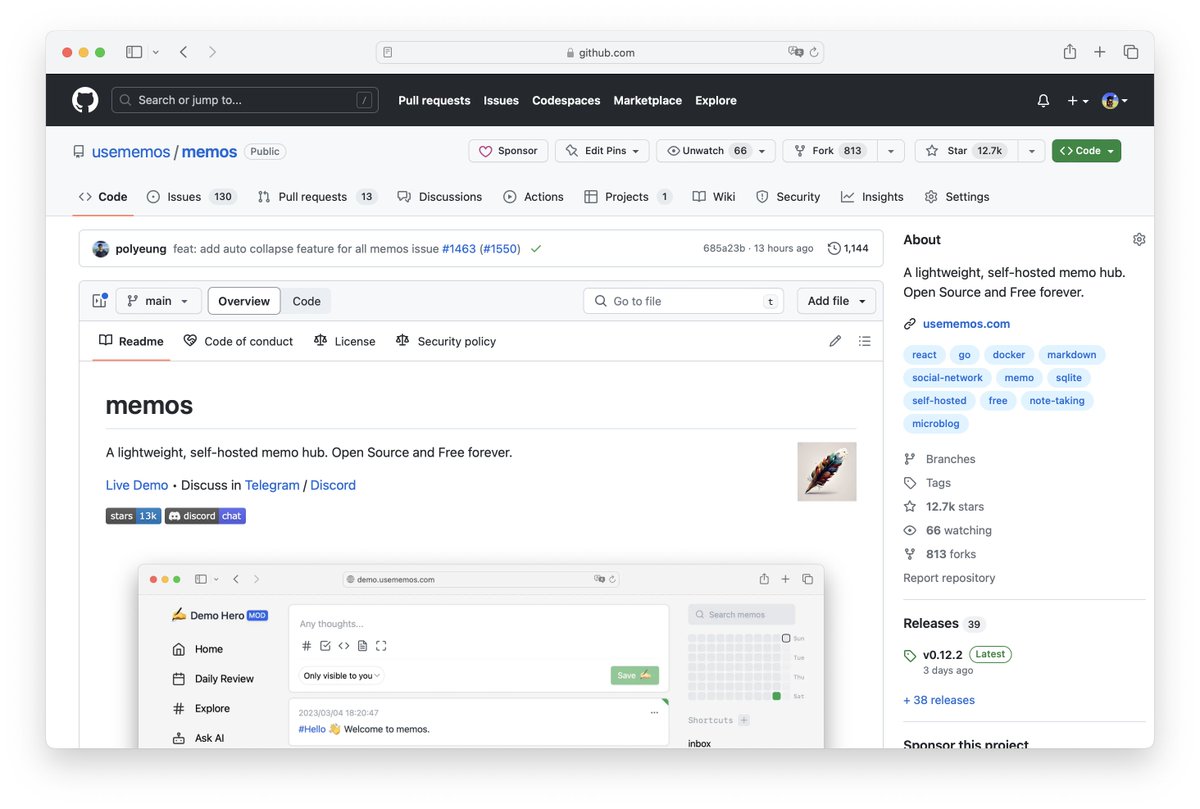
Task: Click the Go to file search field
Action: coord(685,301)
